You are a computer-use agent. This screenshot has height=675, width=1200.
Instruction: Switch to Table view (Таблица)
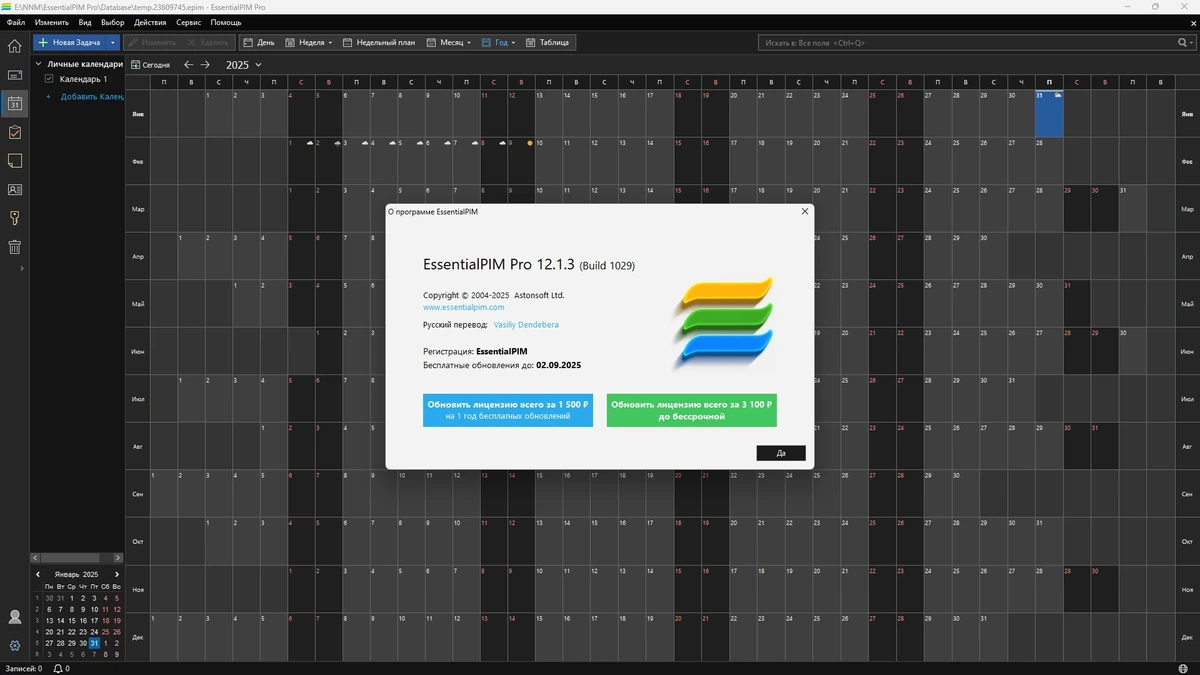(x=548, y=43)
